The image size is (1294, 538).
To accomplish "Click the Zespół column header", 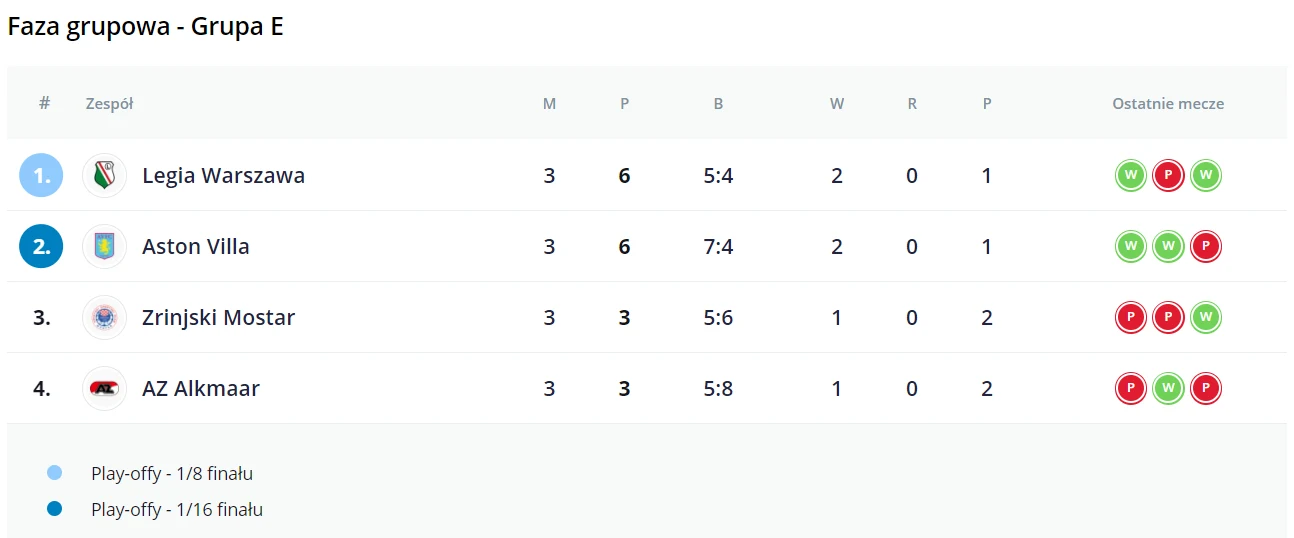I will tap(110, 104).
